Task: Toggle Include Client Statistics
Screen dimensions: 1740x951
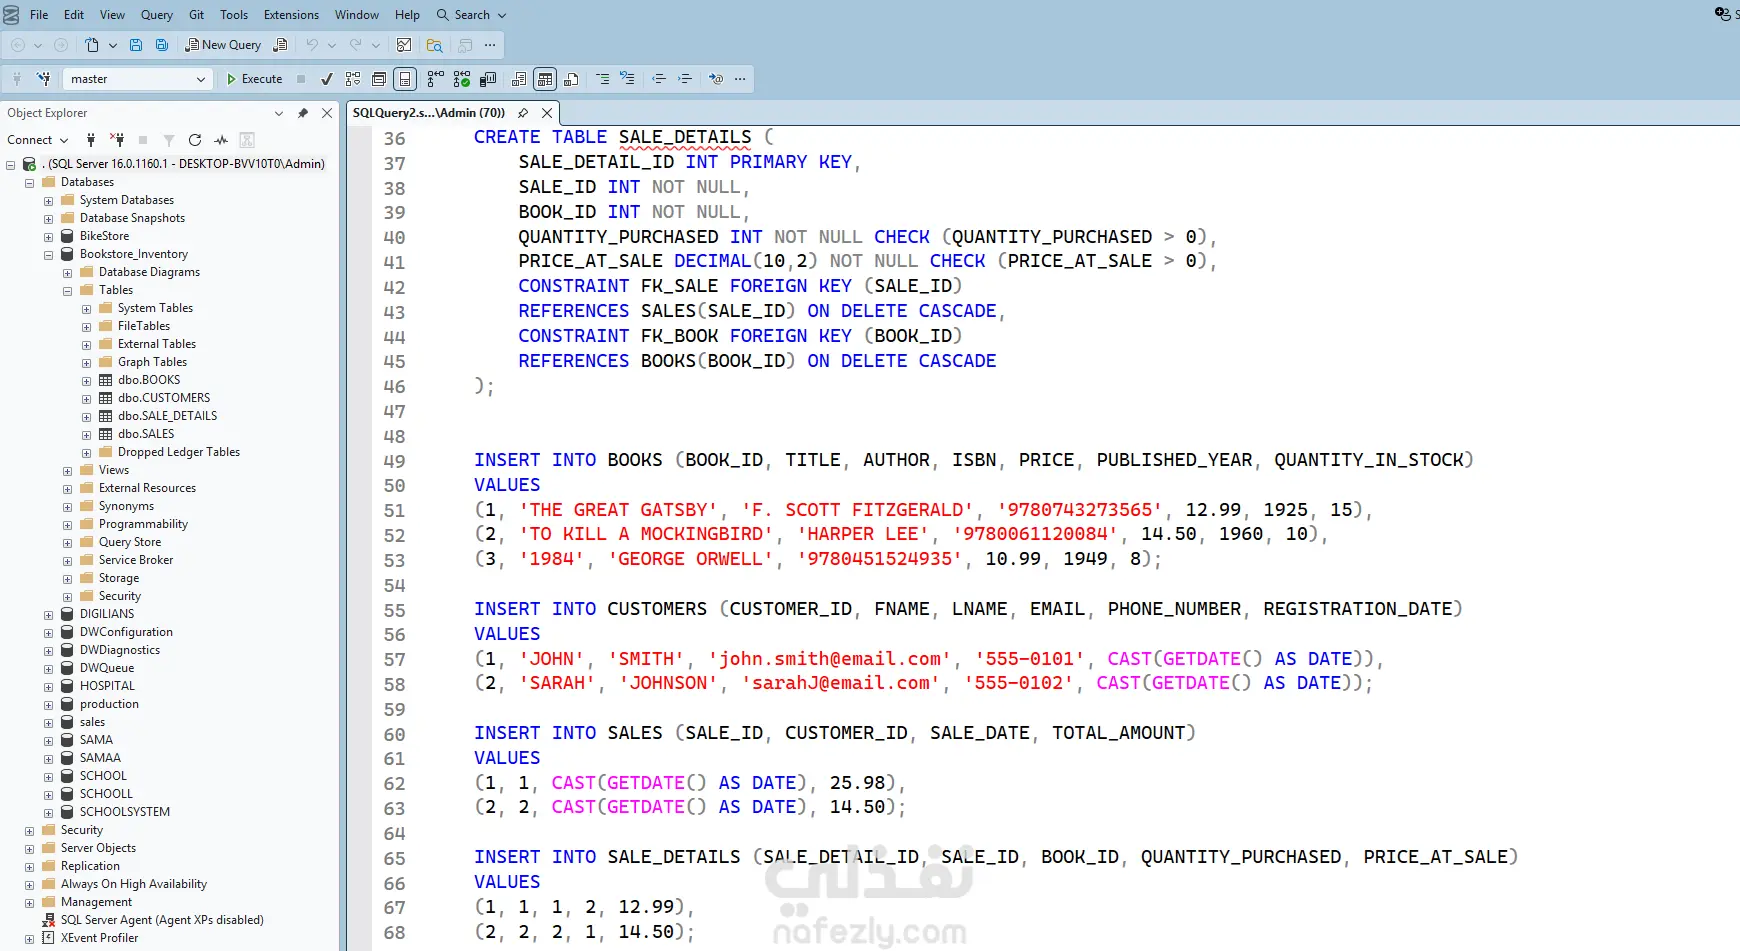Action: [488, 79]
